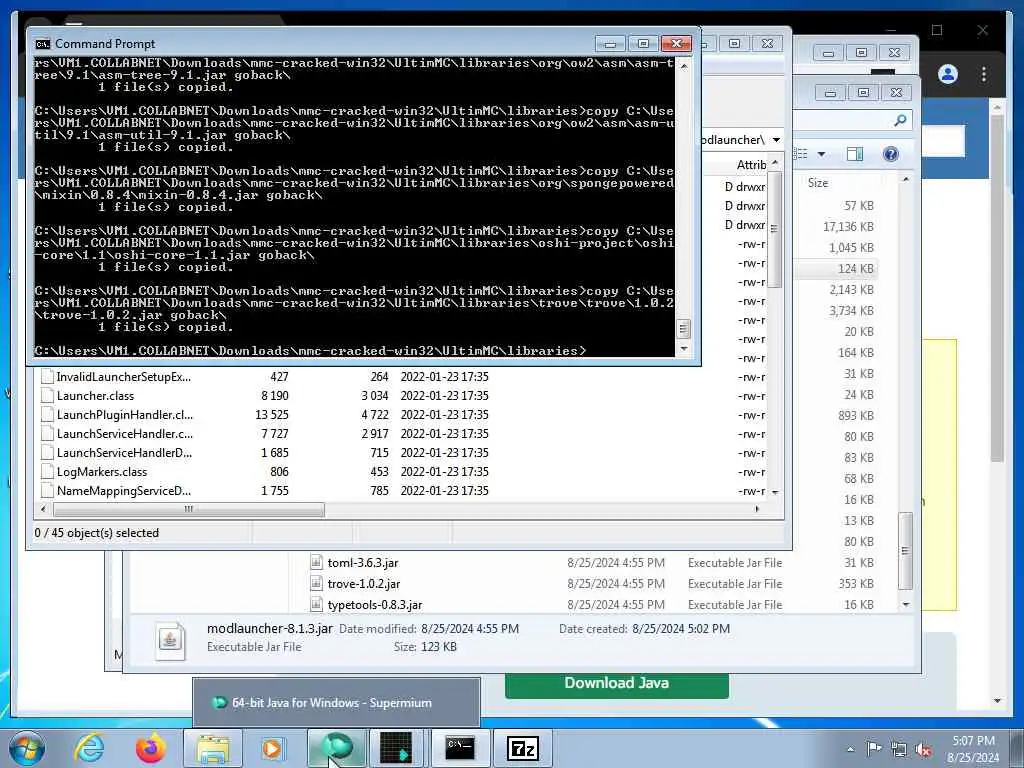Click the 17,136 KB size cell

pos(848,227)
